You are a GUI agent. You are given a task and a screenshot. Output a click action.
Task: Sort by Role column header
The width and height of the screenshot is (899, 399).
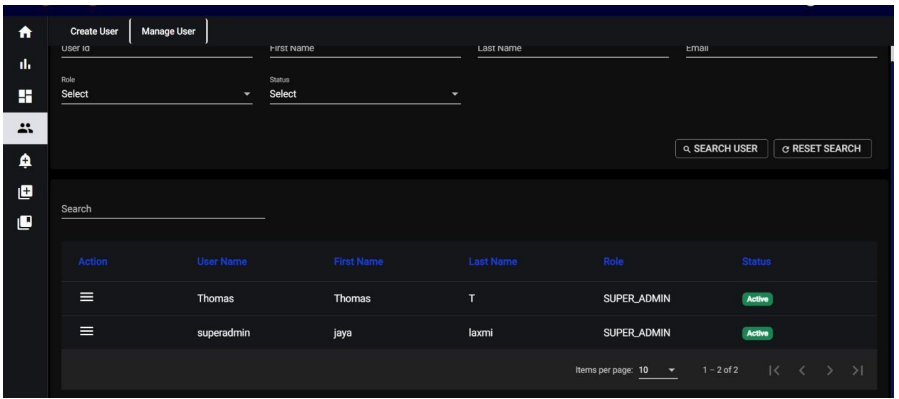click(x=613, y=261)
